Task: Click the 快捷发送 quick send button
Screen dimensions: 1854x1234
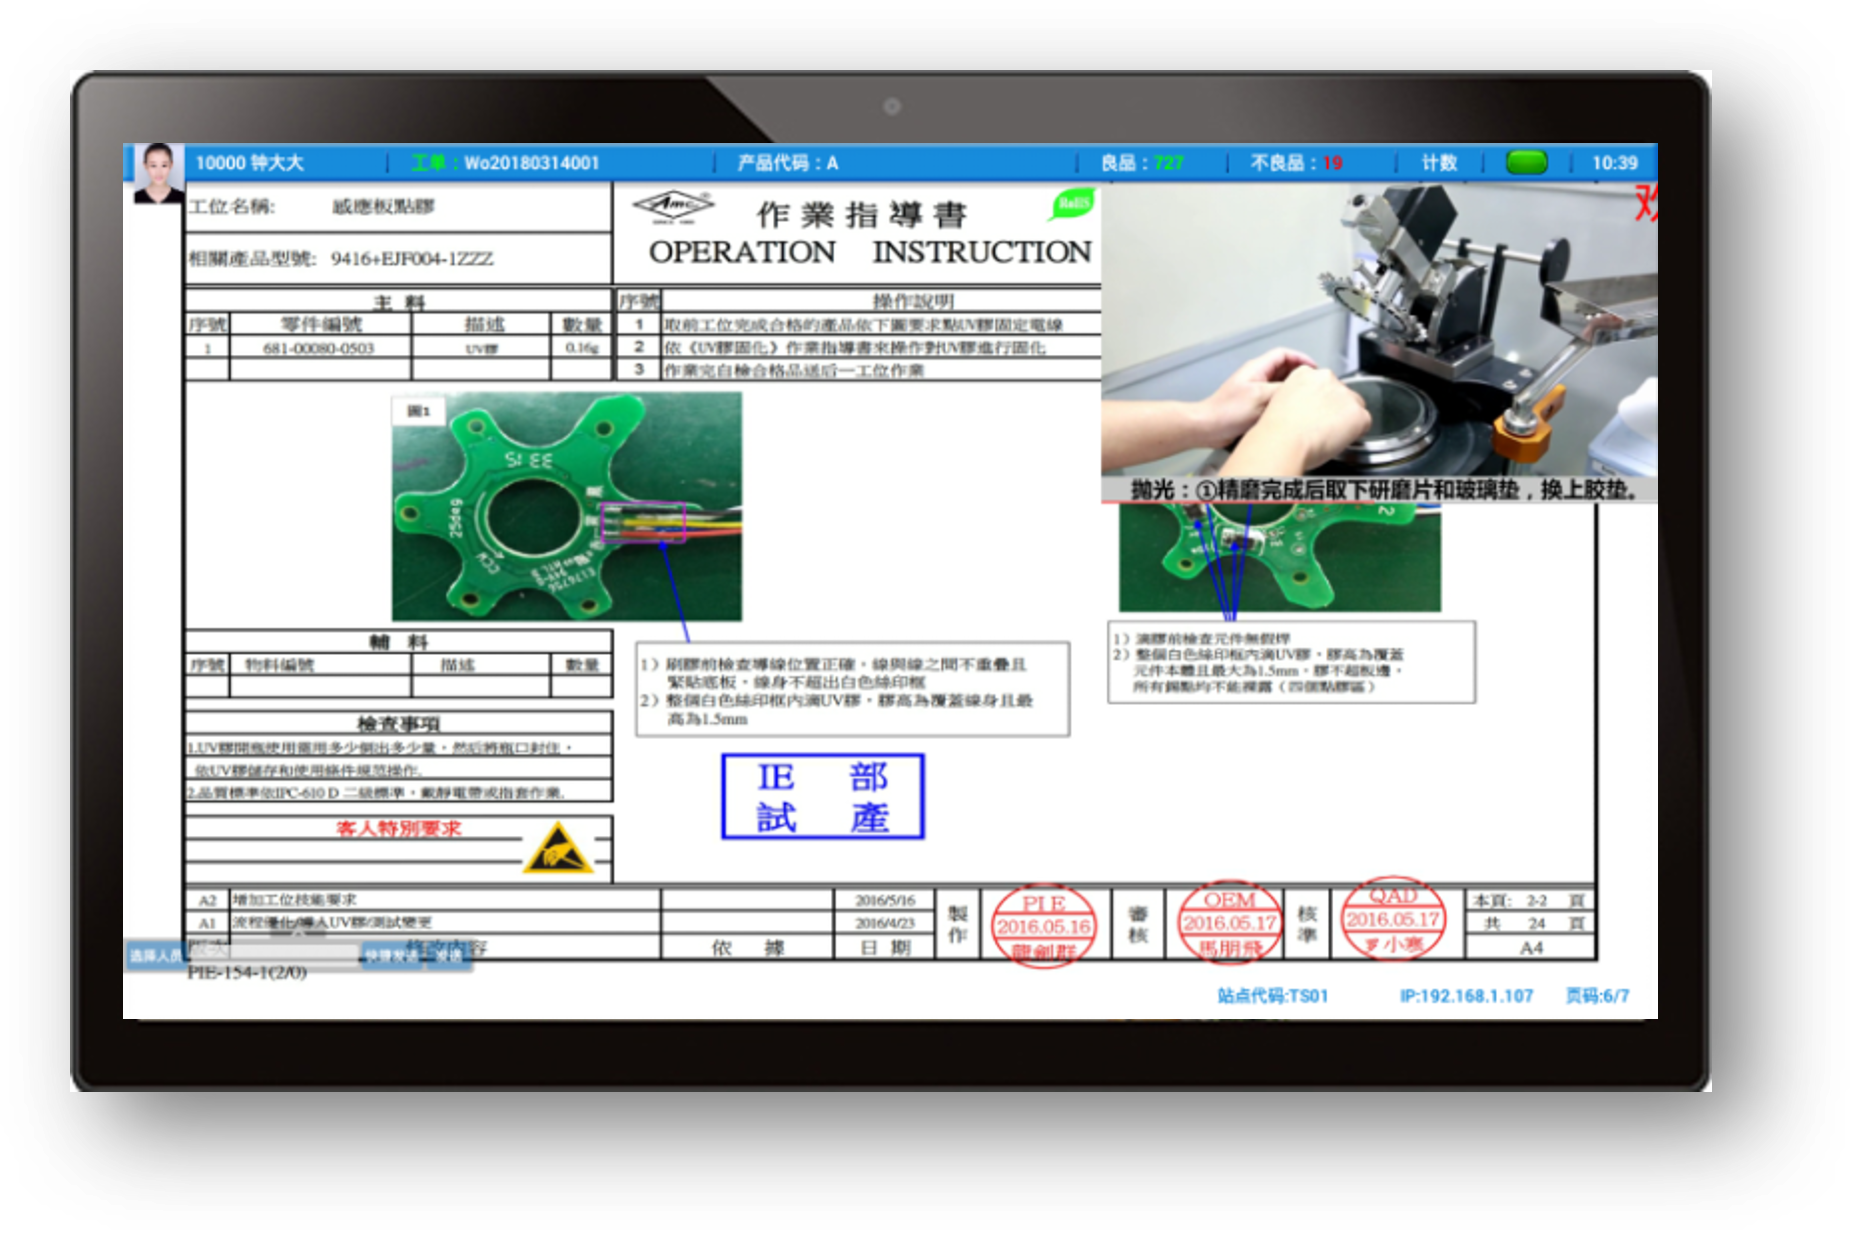Action: tap(392, 956)
